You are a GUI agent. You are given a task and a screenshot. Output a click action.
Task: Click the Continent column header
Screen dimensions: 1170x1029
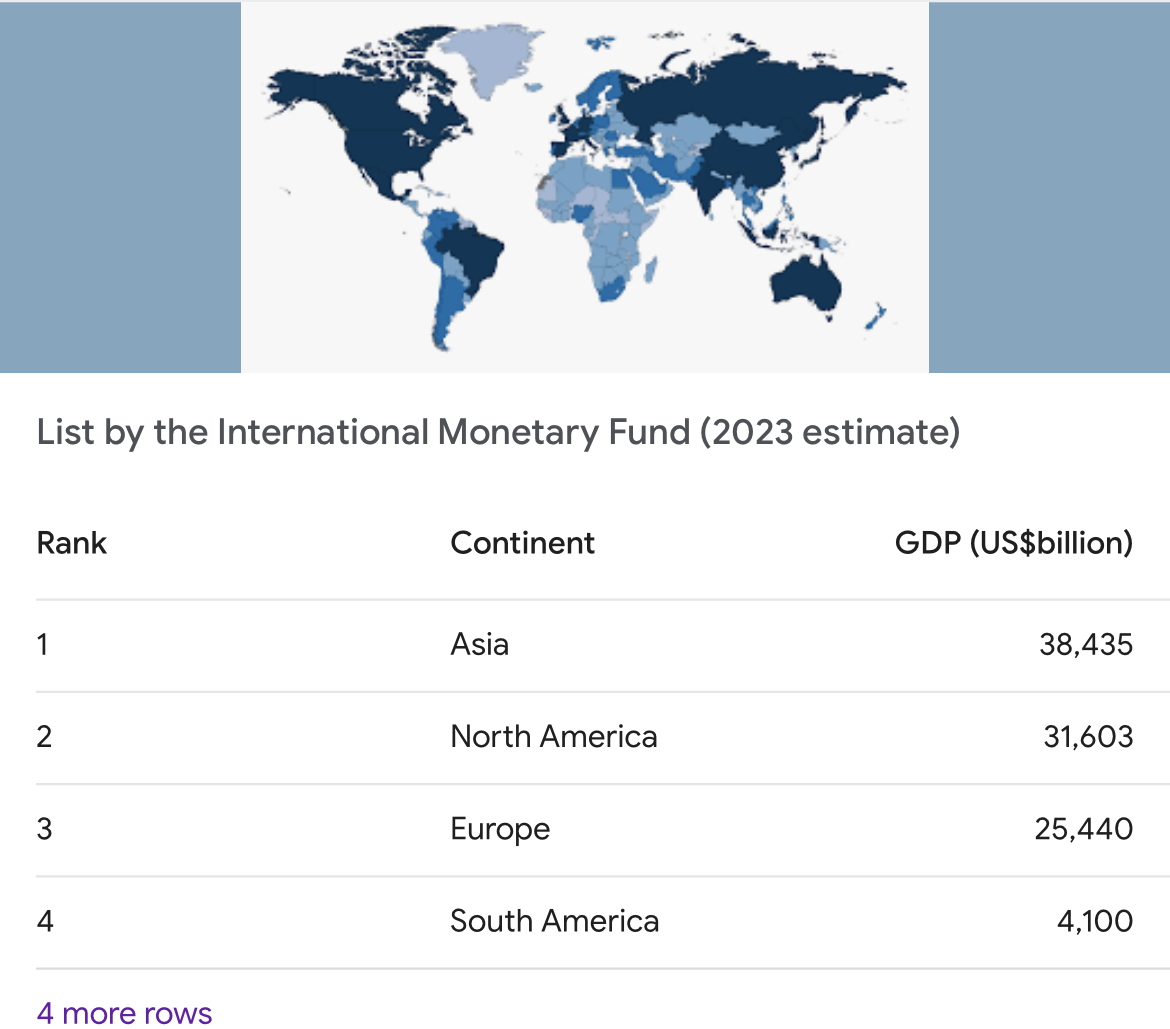[522, 542]
